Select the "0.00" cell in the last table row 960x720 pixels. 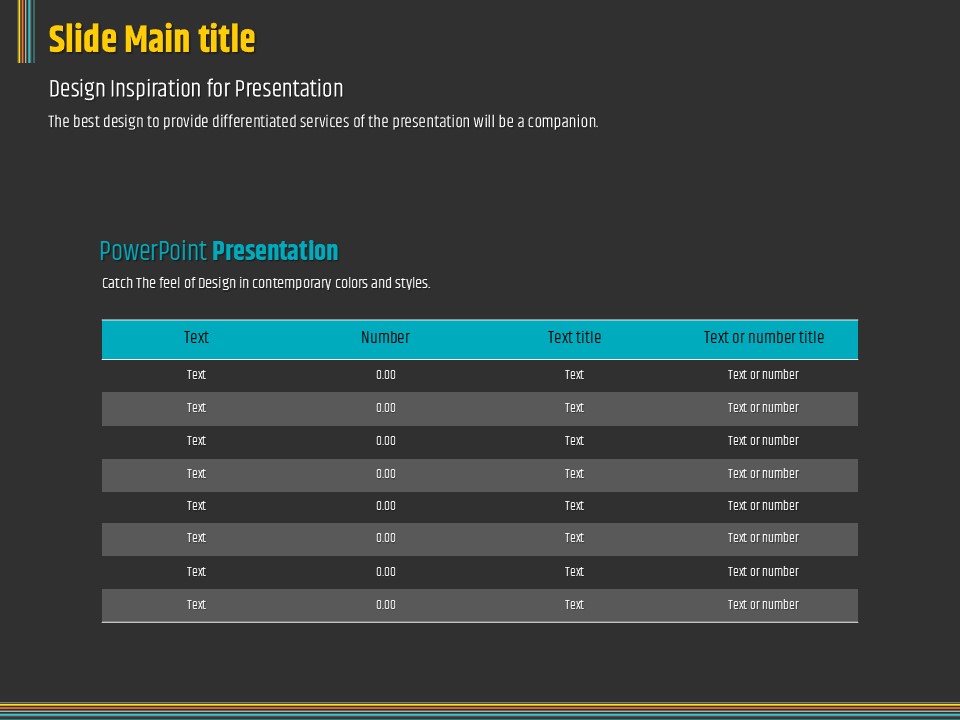385,605
